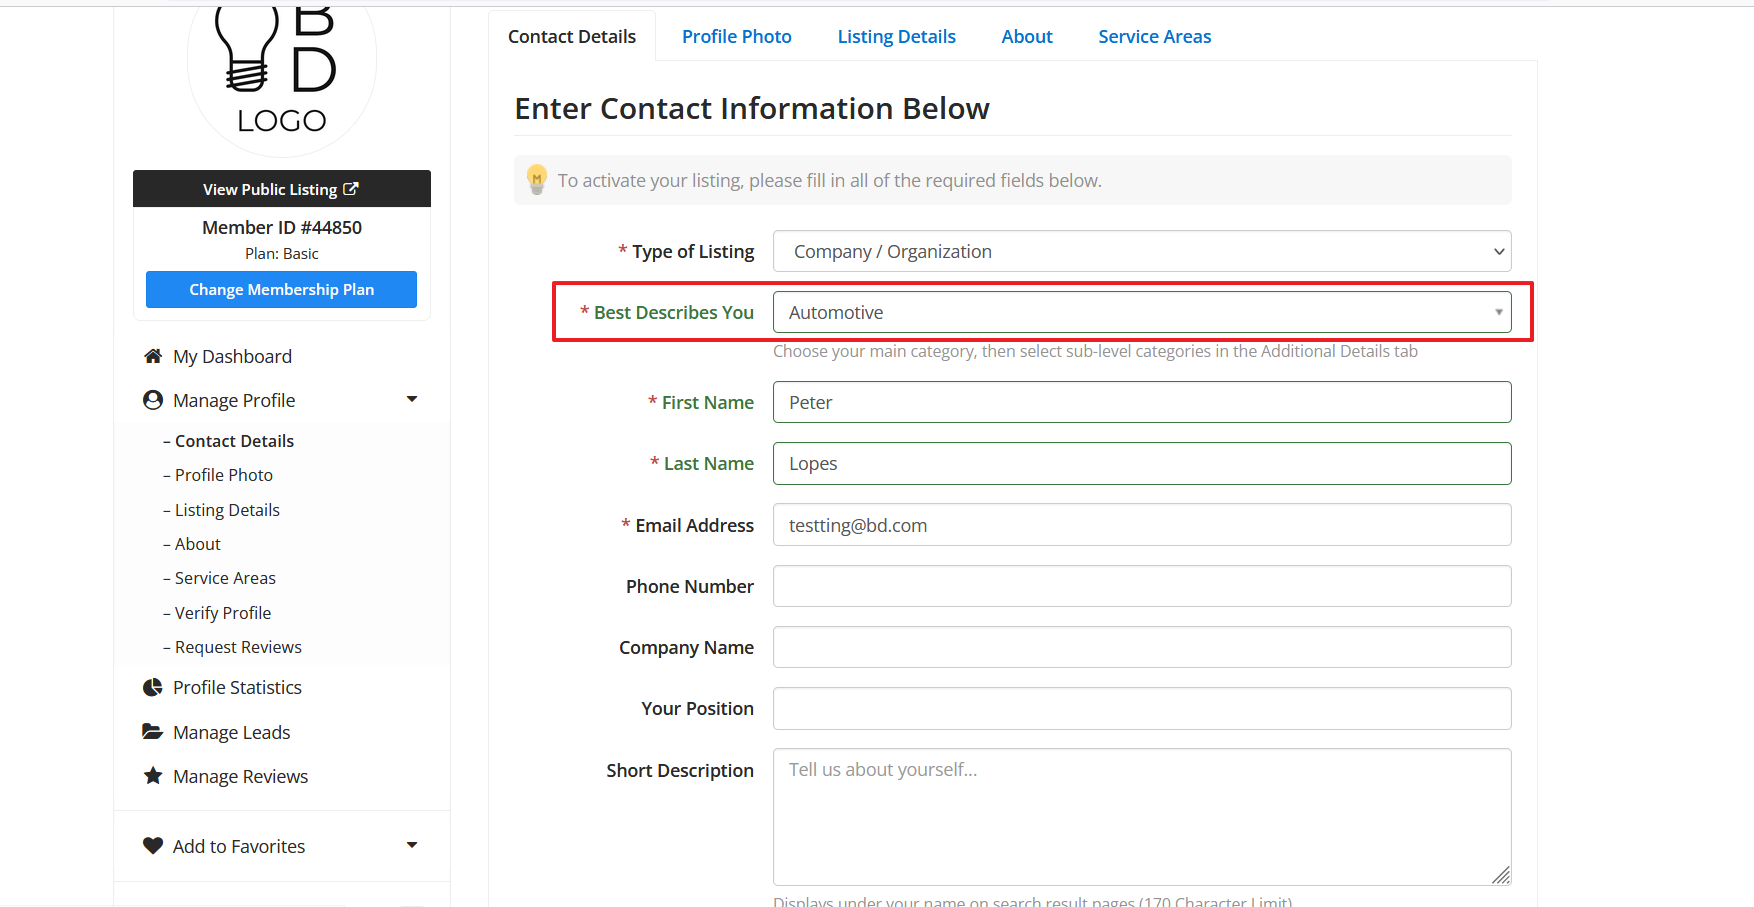This screenshot has width=1754, height=907.
Task: Click the folder icon beside Manage Leads
Action: 153,732
